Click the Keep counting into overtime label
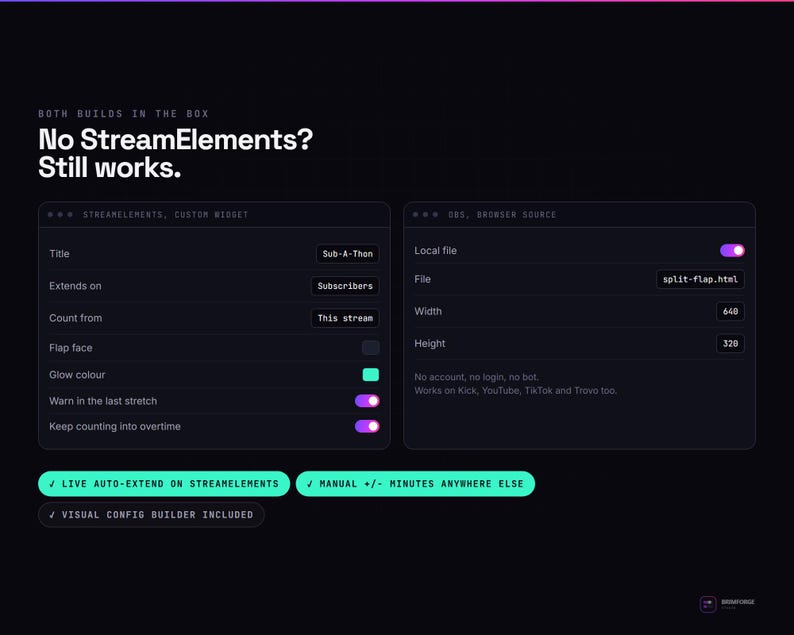The width and height of the screenshot is (794, 635). (115, 426)
